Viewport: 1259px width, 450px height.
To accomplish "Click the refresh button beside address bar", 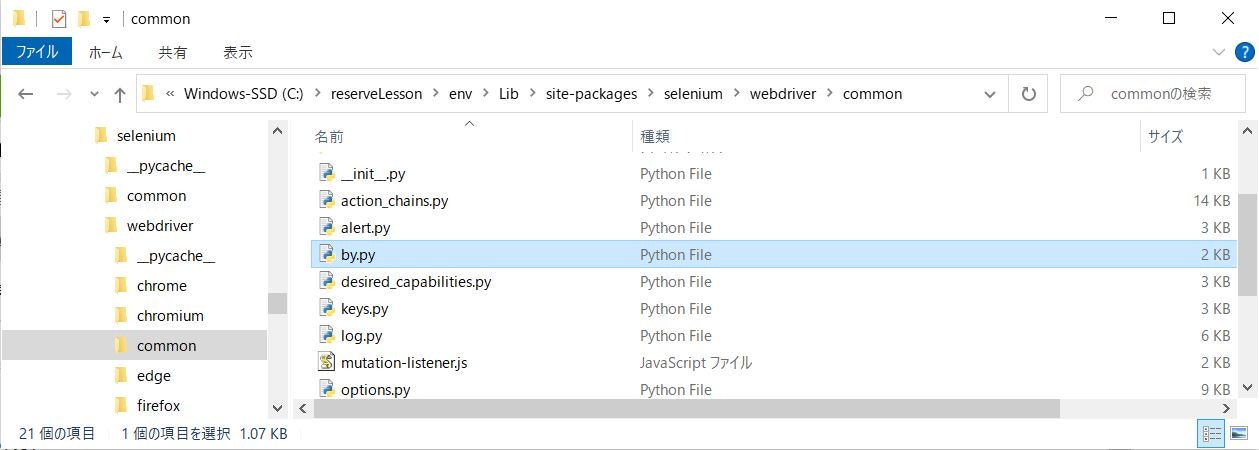I will (1028, 94).
